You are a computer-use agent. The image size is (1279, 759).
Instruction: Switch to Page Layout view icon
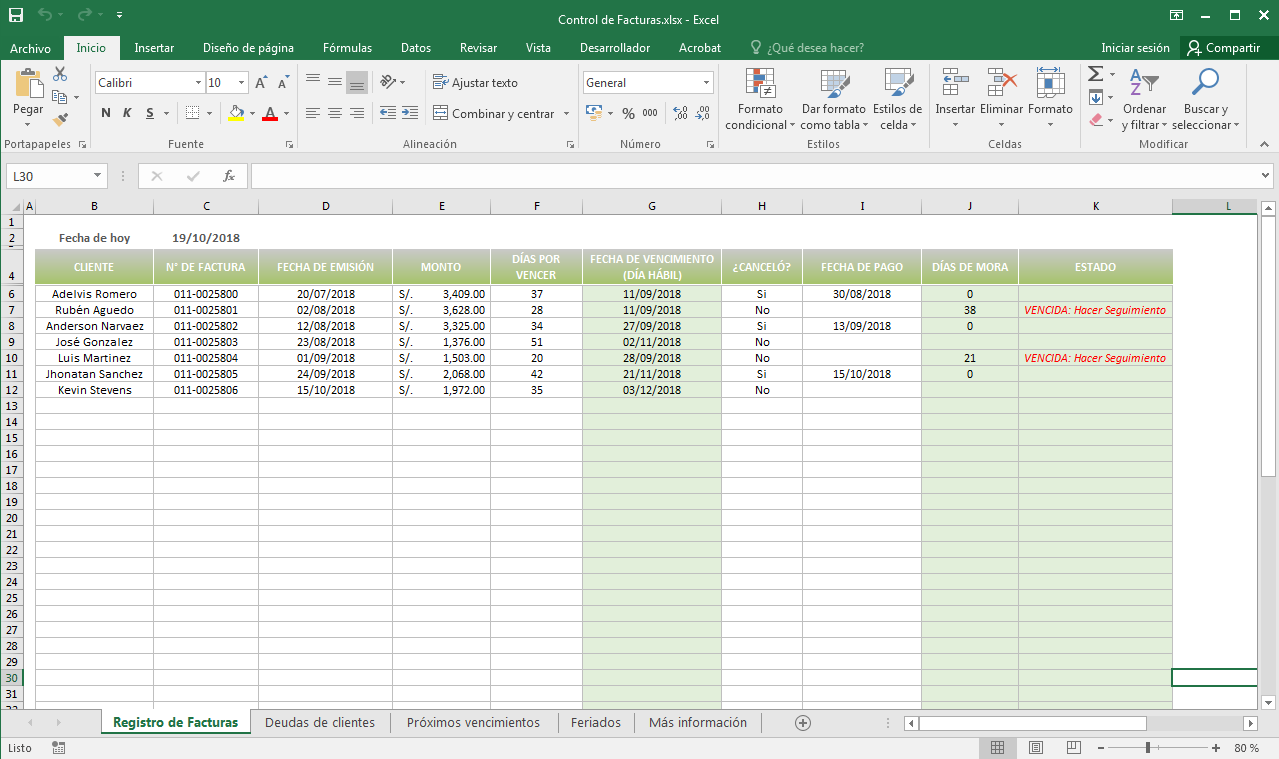(1035, 748)
